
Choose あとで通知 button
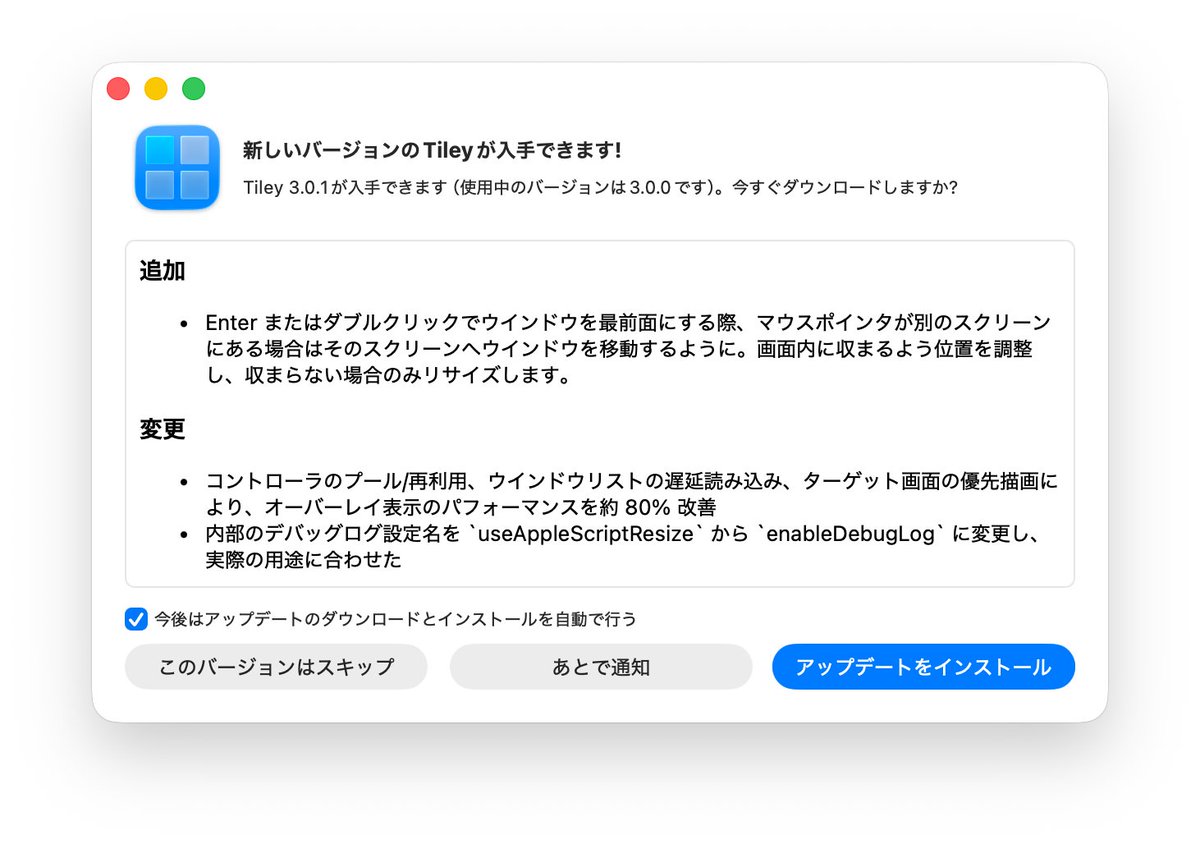pos(601,667)
